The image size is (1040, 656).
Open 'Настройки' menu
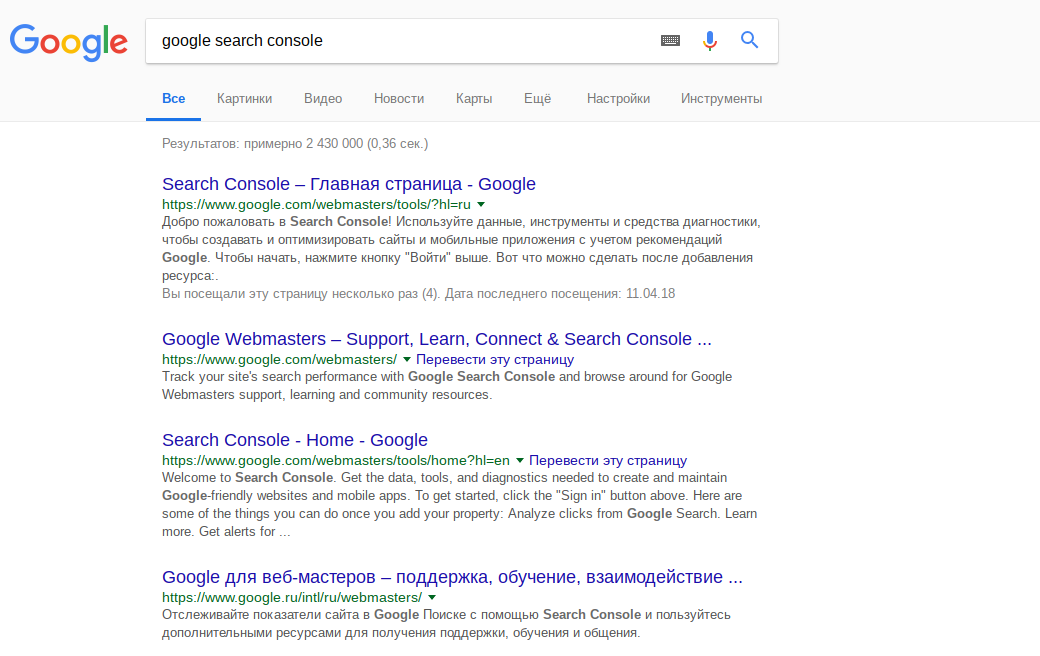[618, 98]
